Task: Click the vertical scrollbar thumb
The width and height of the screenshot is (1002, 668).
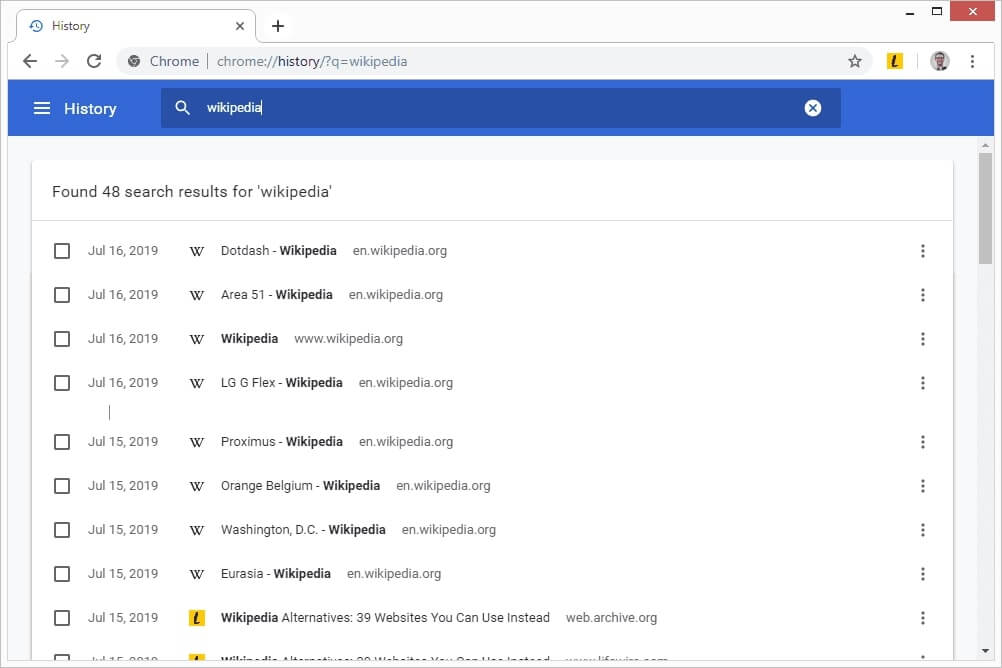Action: click(x=985, y=208)
